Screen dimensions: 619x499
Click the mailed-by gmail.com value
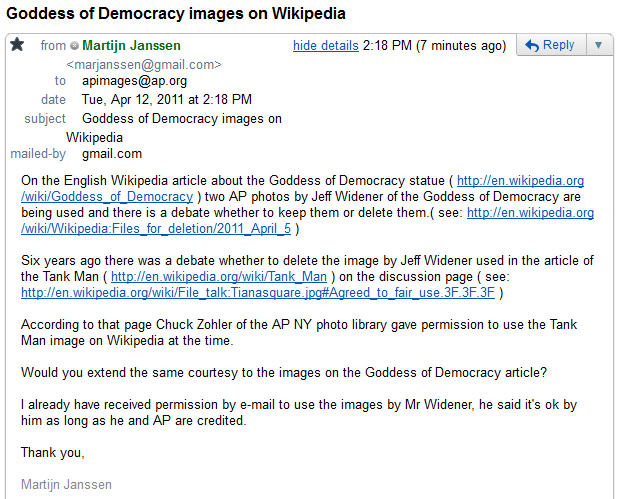pyautogui.click(x=112, y=154)
